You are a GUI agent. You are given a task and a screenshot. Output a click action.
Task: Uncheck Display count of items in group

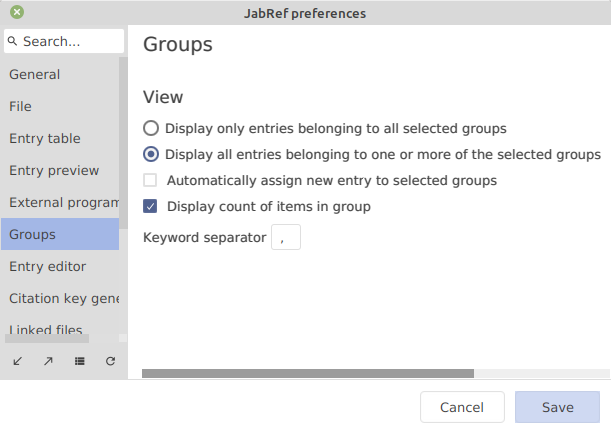point(151,207)
